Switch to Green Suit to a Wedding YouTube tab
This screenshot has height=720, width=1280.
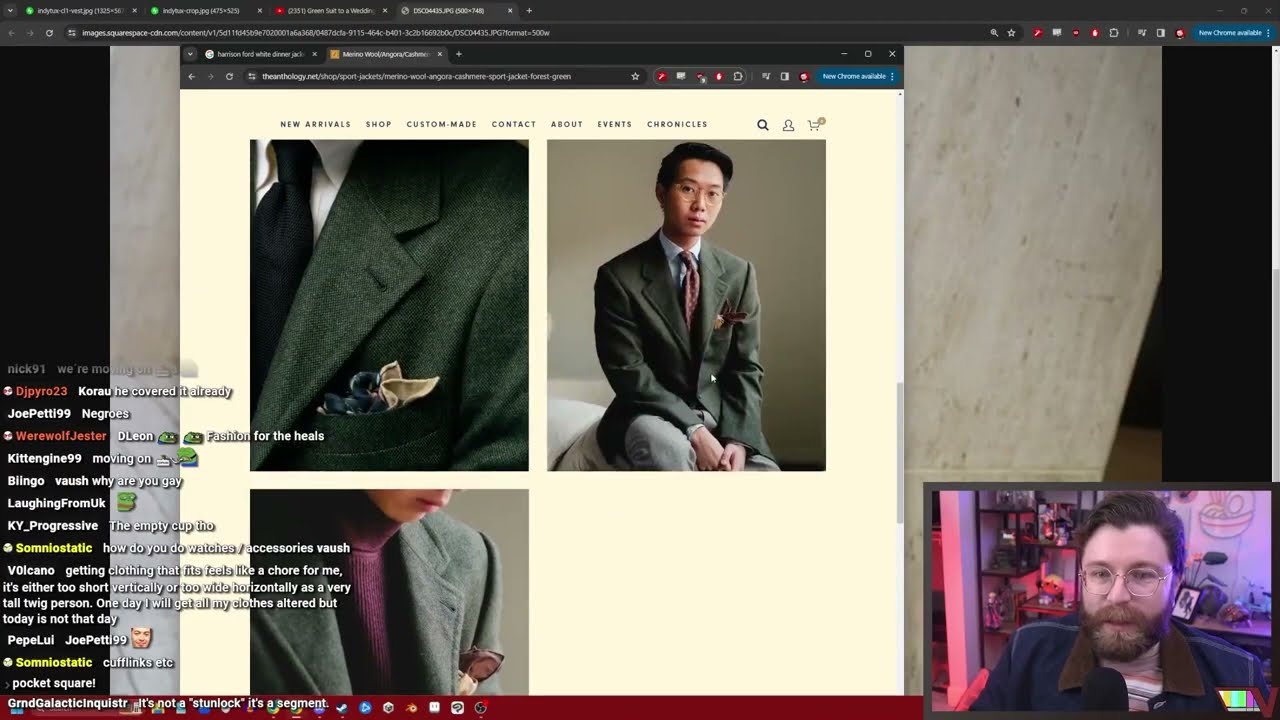tap(330, 11)
